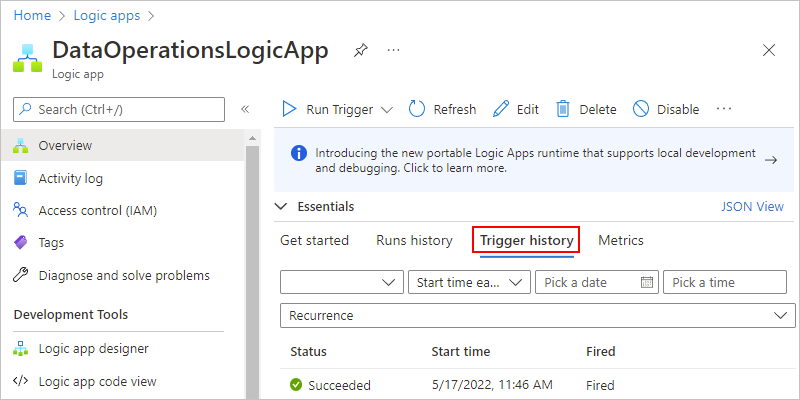Image resolution: width=800 pixels, height=400 pixels.
Task: Click the info icon in the banner
Action: pyautogui.click(x=299, y=153)
